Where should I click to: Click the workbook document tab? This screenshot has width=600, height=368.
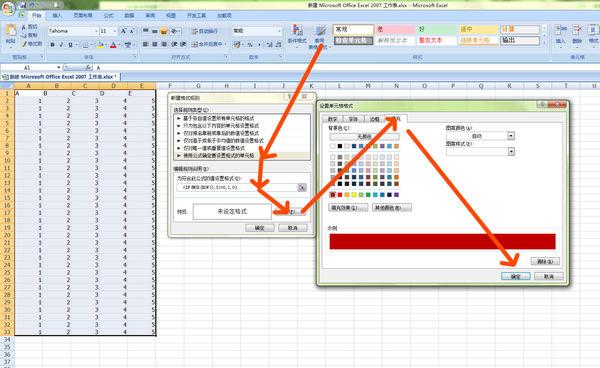(x=61, y=77)
